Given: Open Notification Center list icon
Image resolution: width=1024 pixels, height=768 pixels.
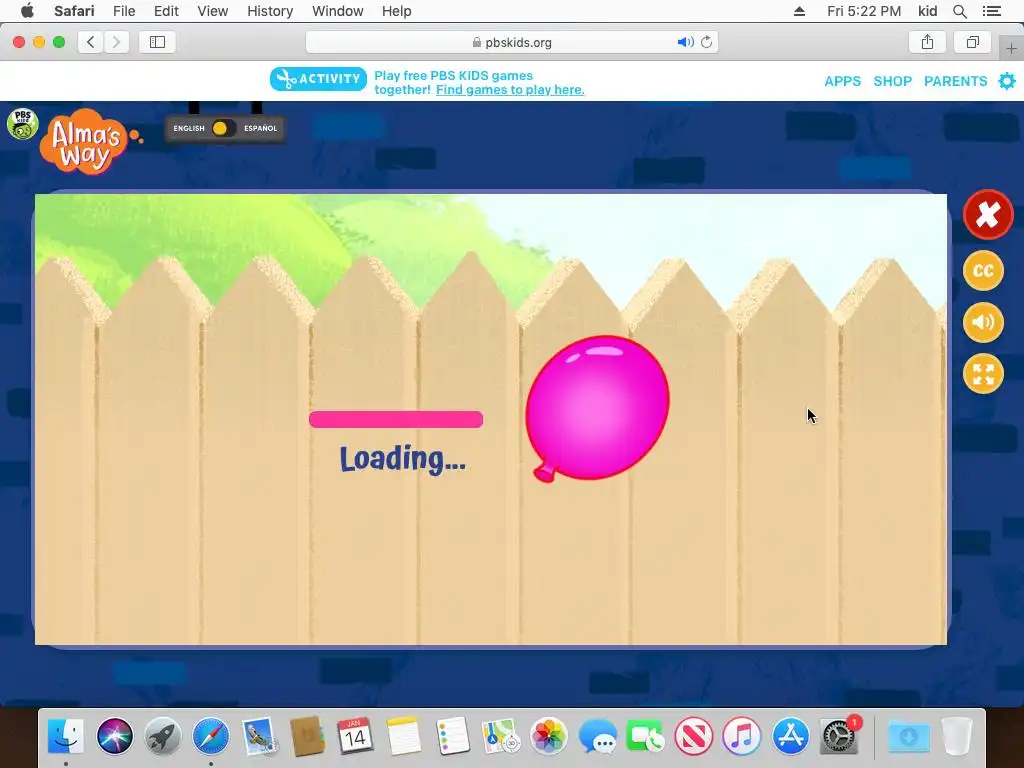Looking at the screenshot, I should click(992, 11).
